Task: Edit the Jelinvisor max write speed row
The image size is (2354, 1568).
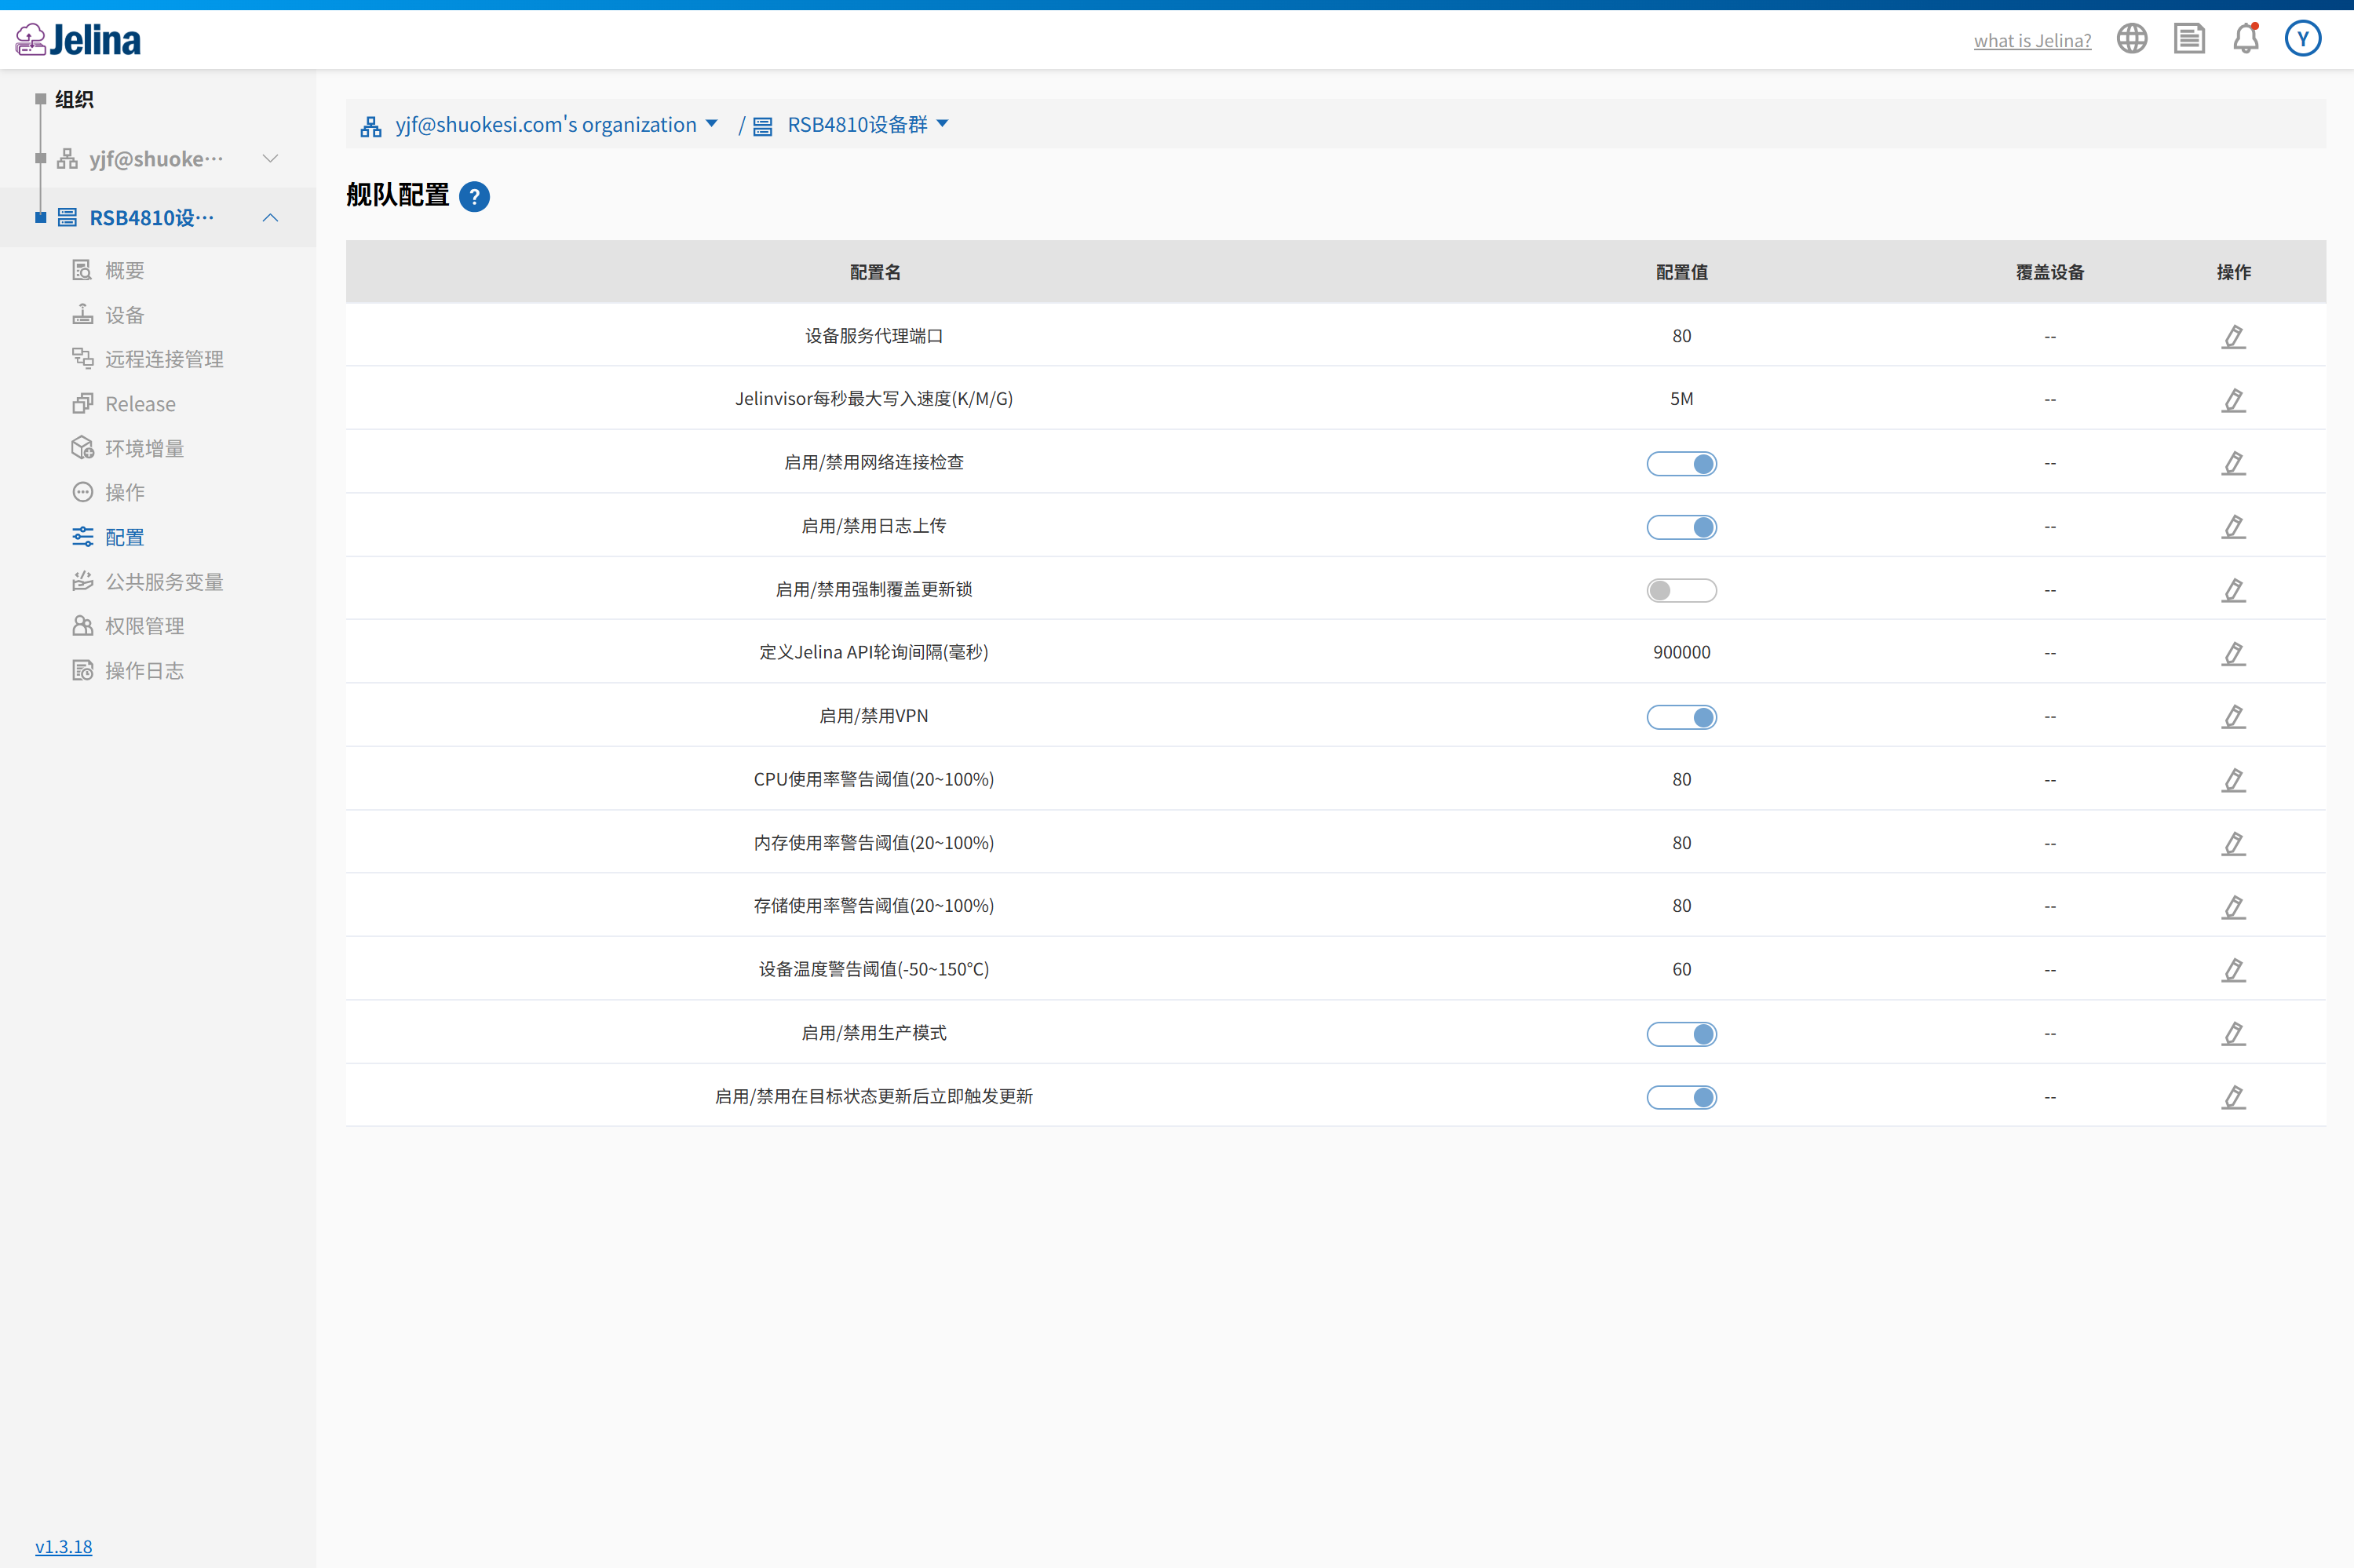Action: (2233, 400)
